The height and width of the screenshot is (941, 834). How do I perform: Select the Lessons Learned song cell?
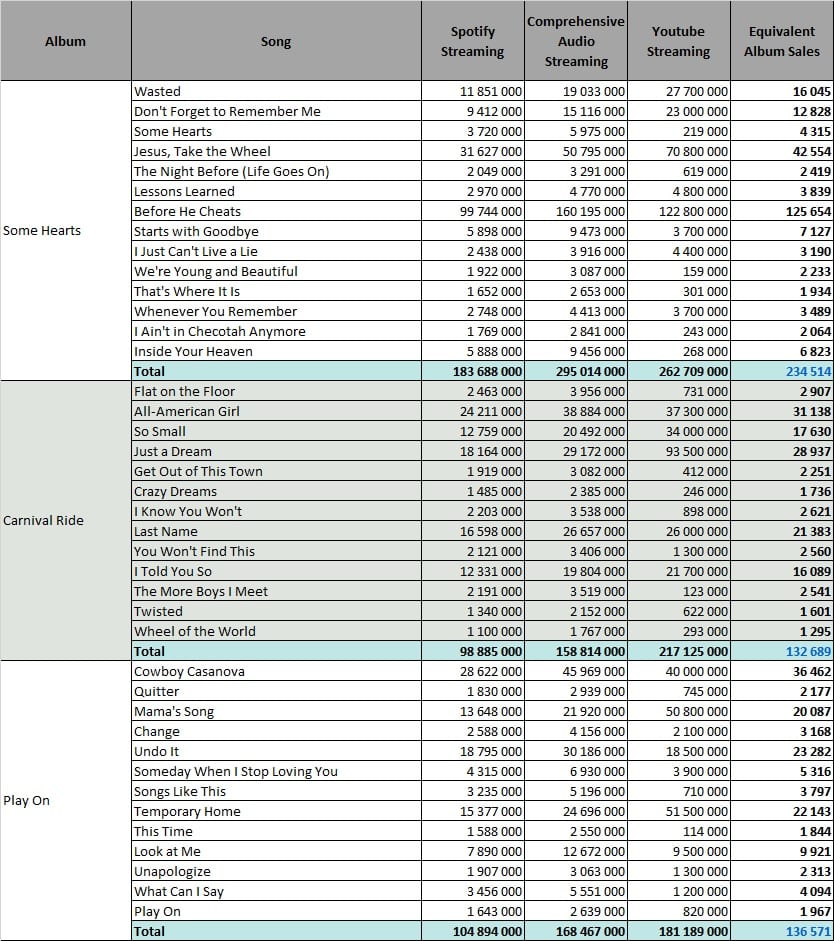click(x=276, y=191)
